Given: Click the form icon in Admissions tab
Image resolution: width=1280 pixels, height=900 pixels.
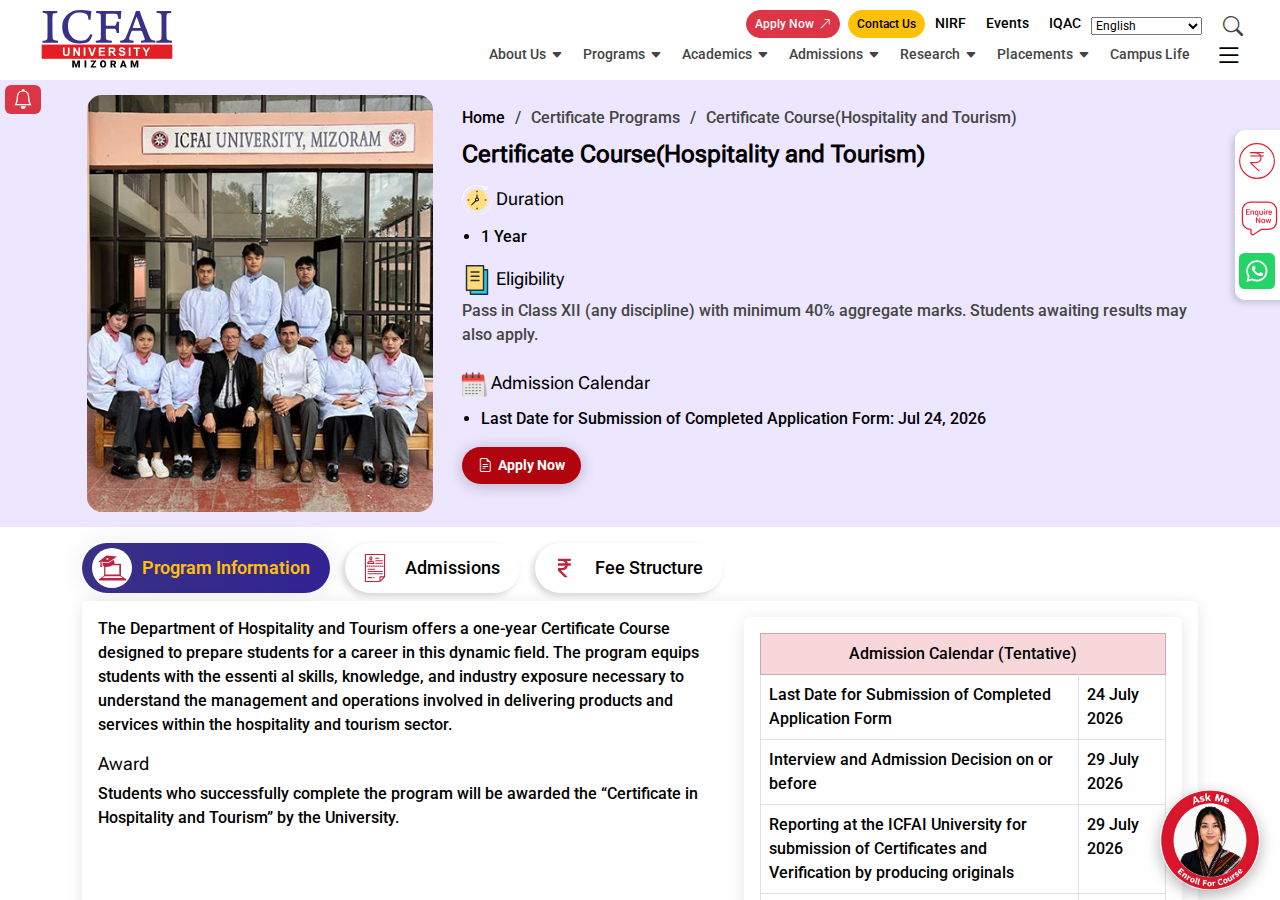Looking at the screenshot, I should point(375,568).
